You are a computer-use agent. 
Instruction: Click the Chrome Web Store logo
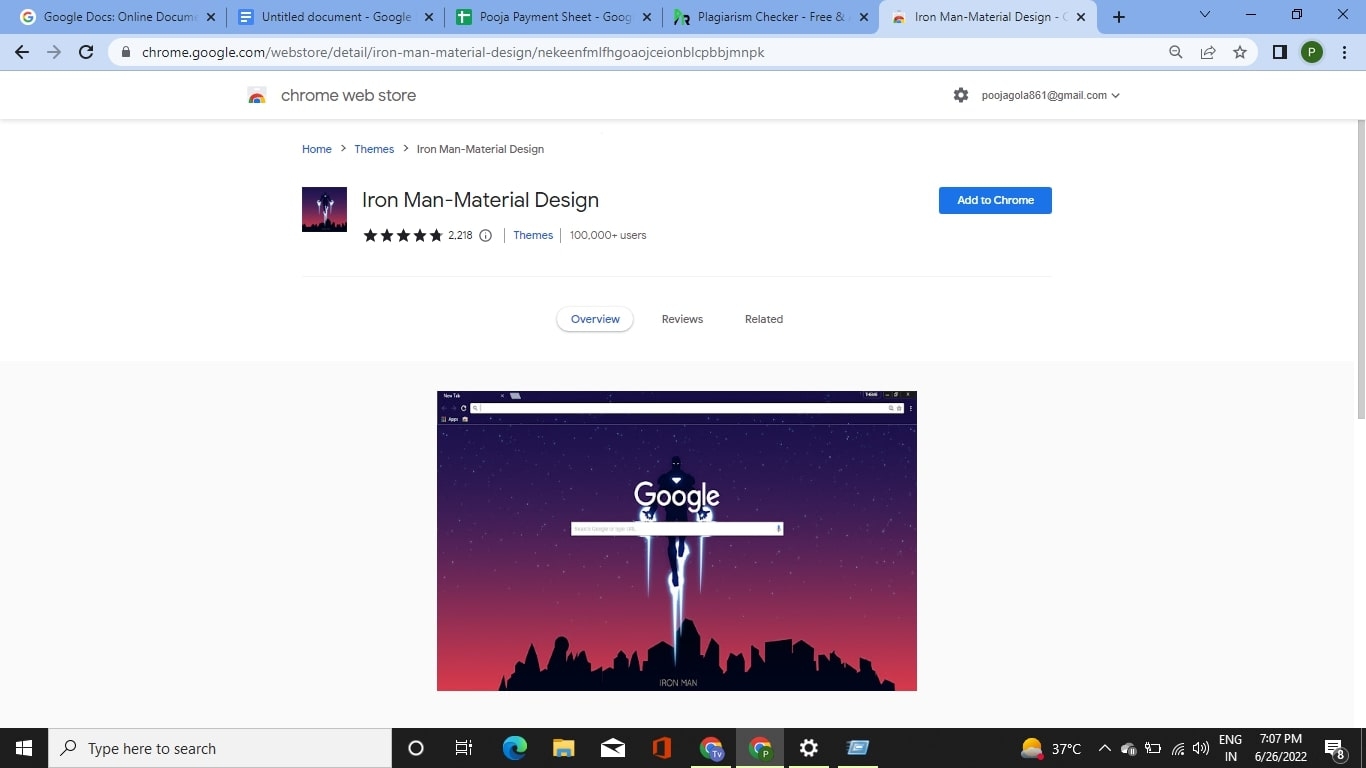[x=257, y=96]
